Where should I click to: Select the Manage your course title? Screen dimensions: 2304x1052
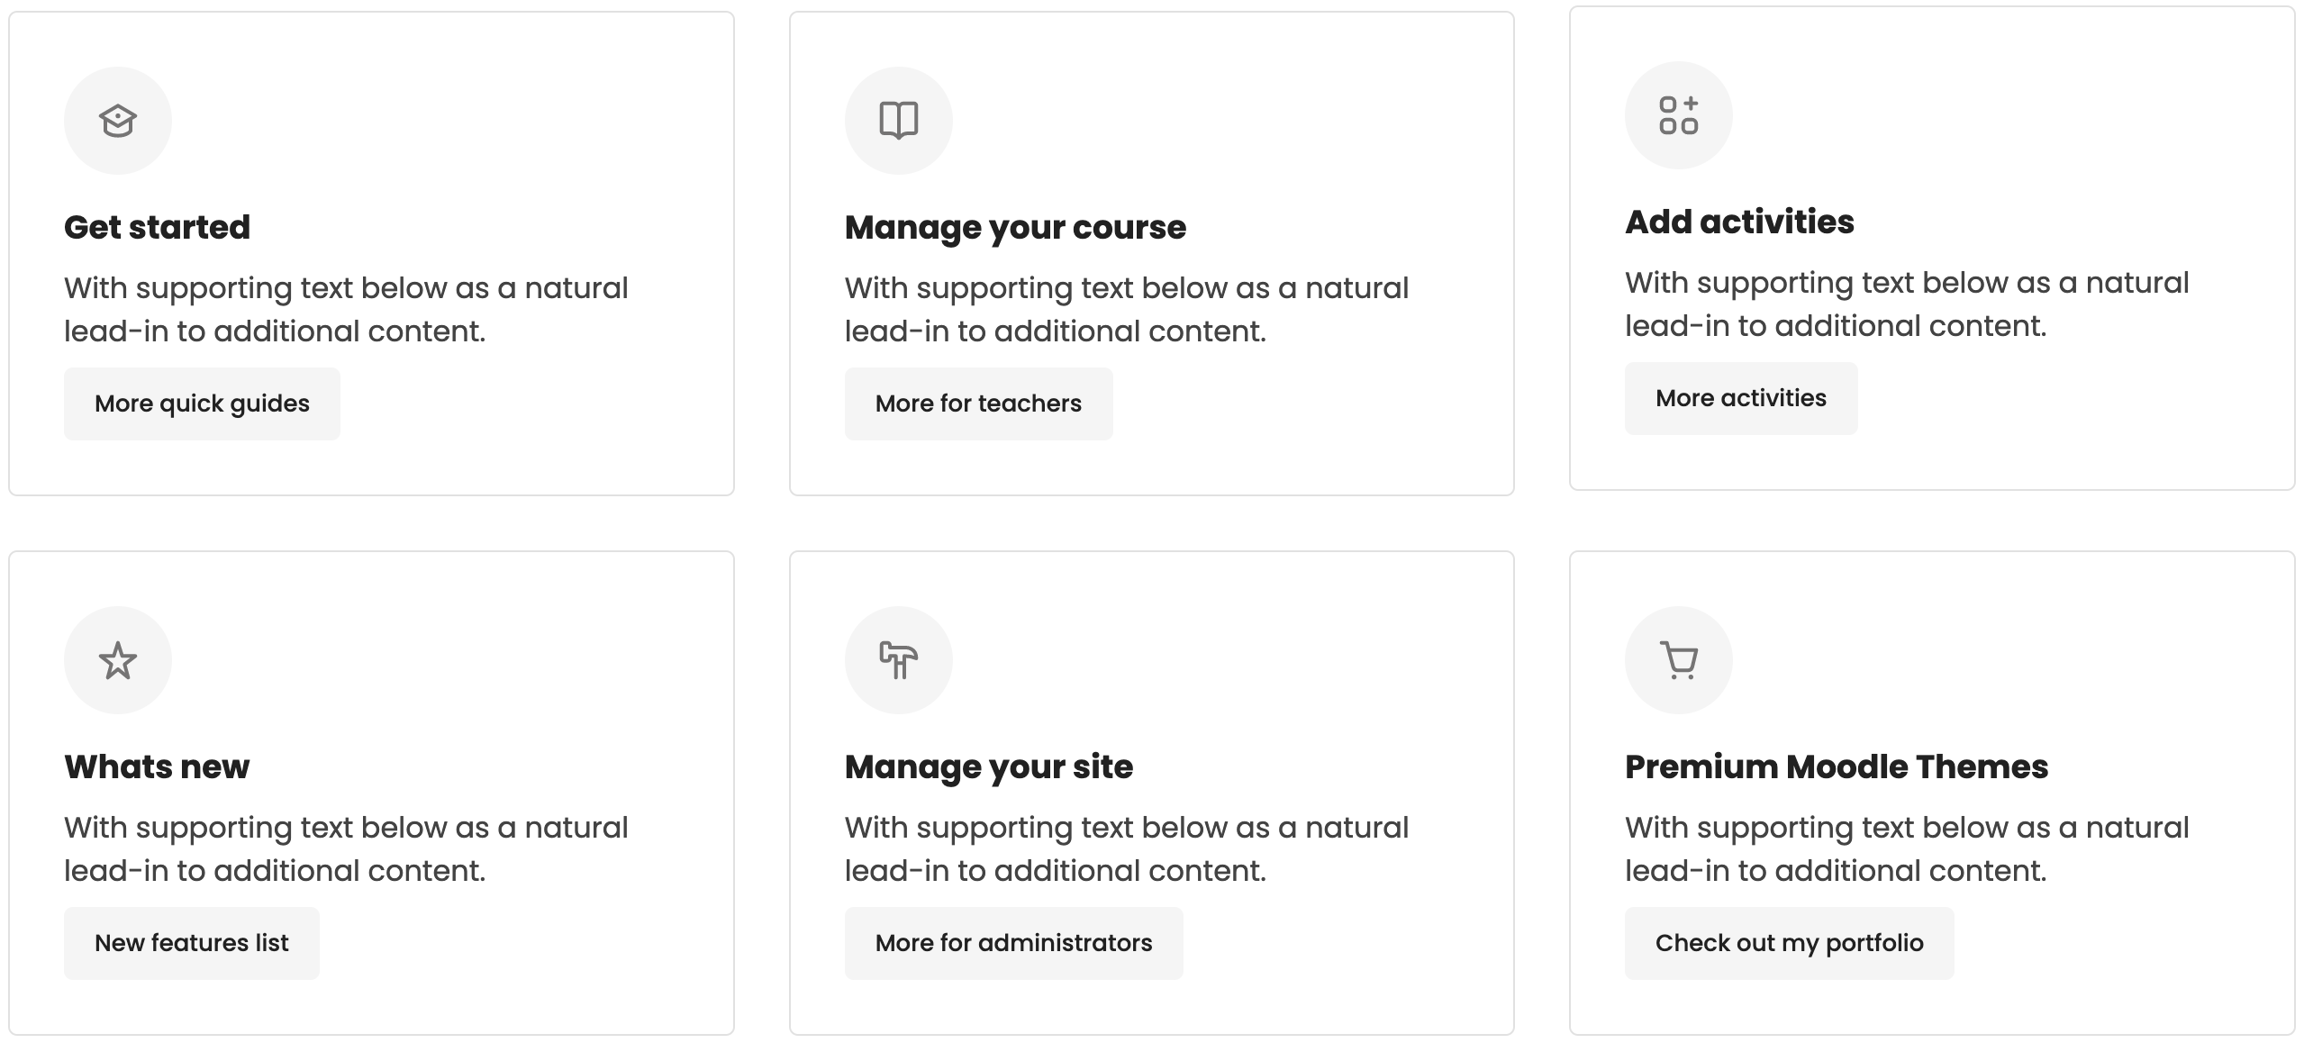coord(1014,228)
